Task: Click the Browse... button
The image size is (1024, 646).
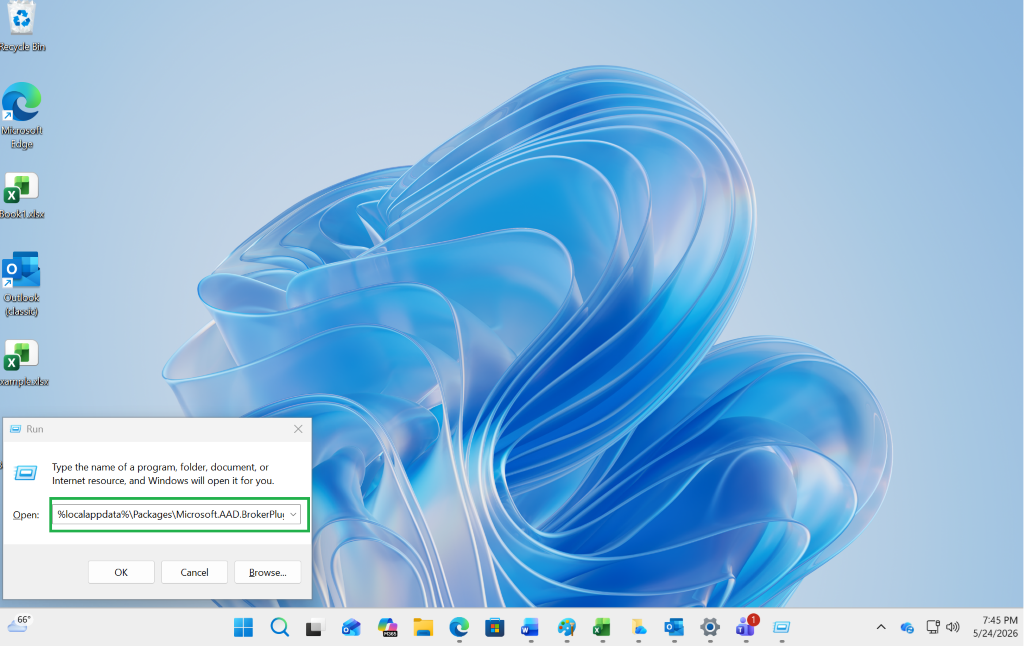Action: 268,572
